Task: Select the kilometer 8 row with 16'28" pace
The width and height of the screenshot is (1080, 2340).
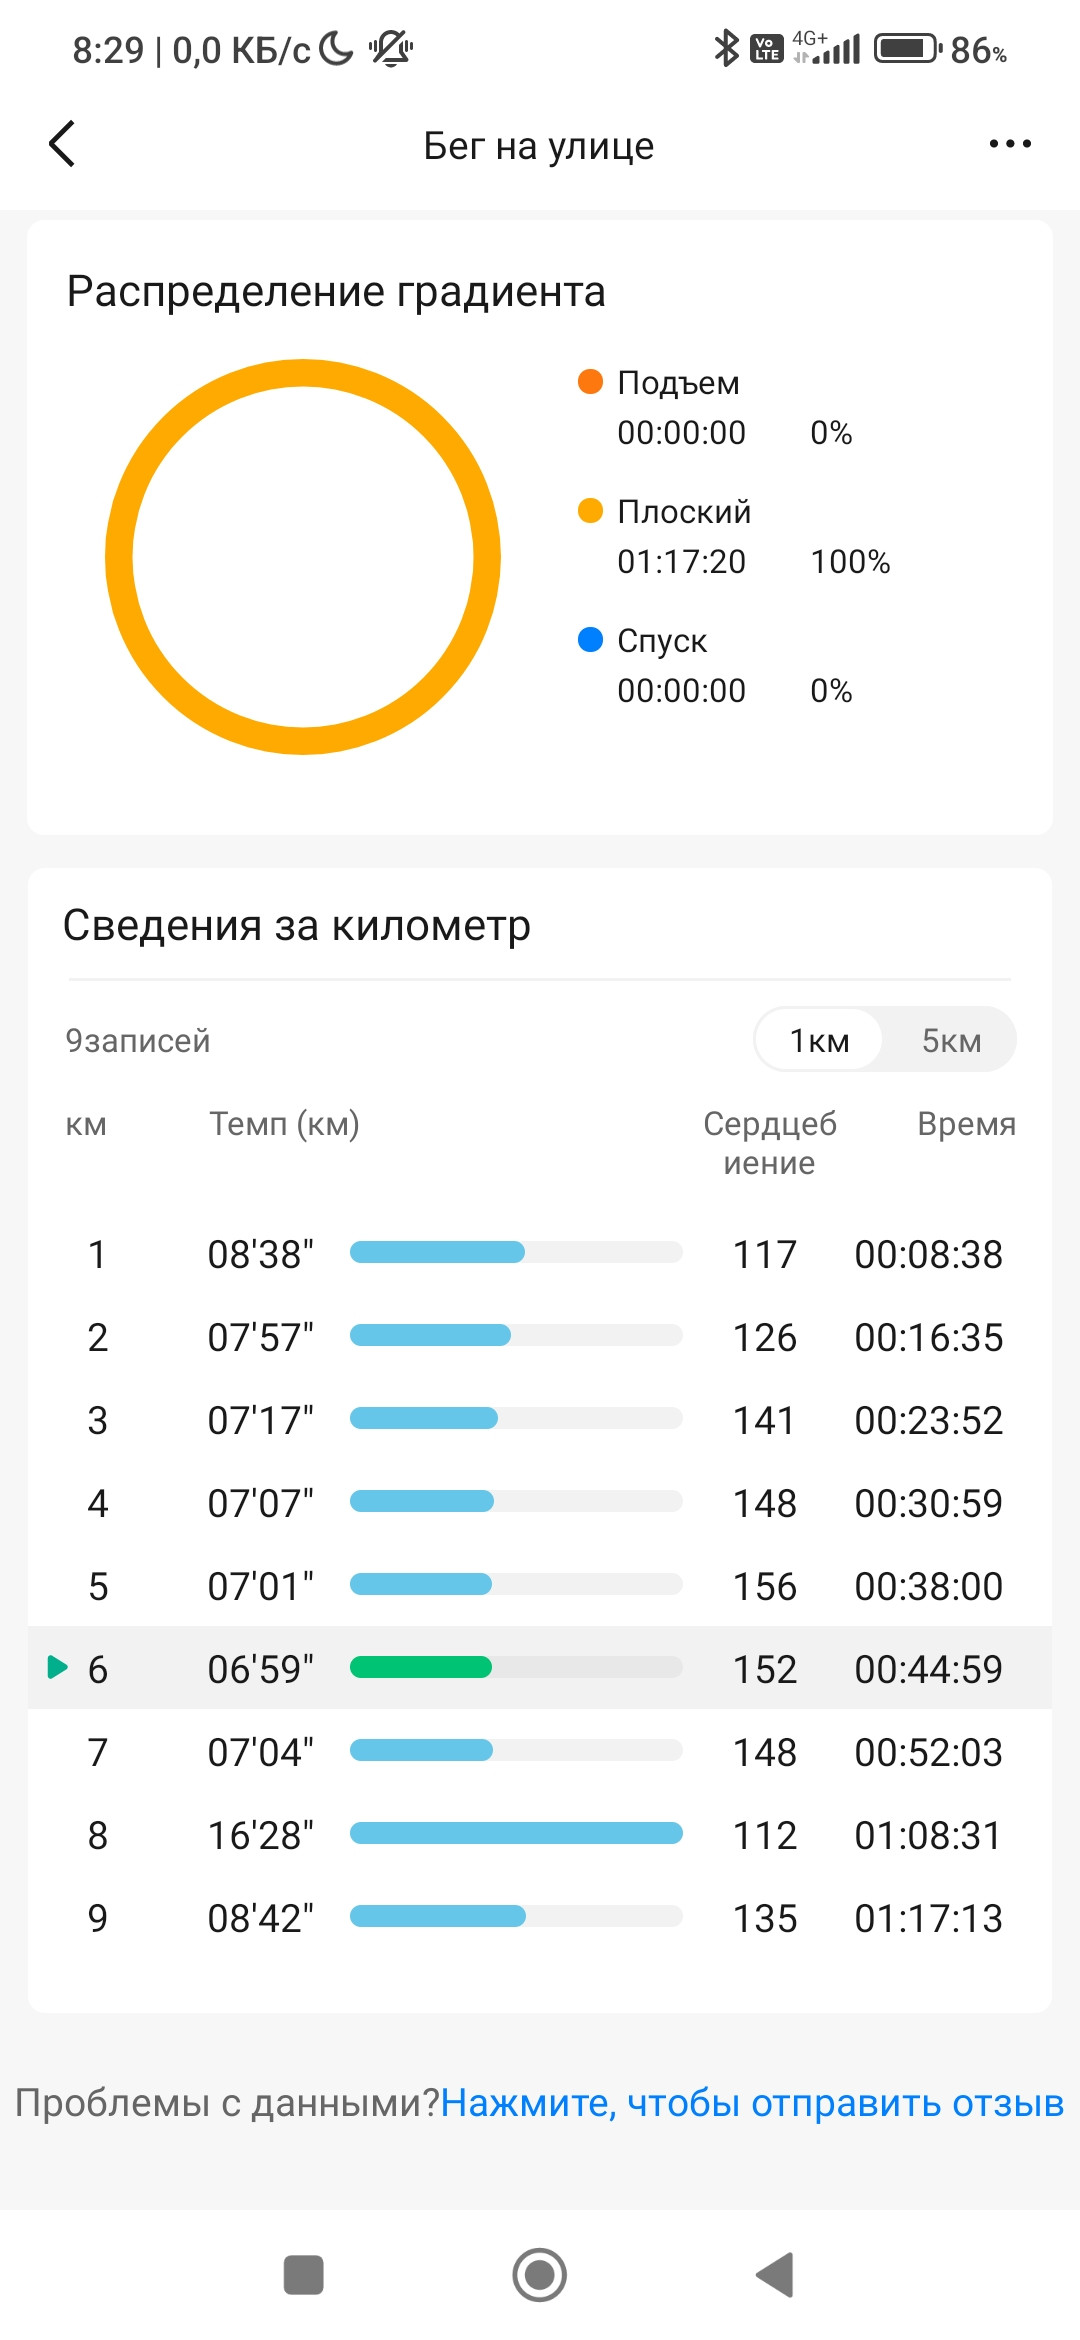Action: coord(540,1835)
